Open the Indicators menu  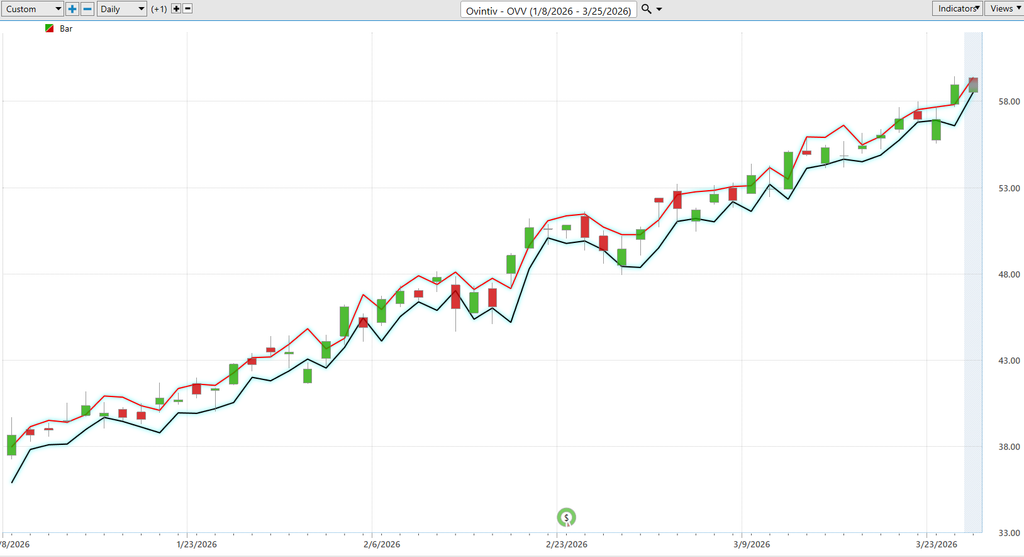point(957,8)
